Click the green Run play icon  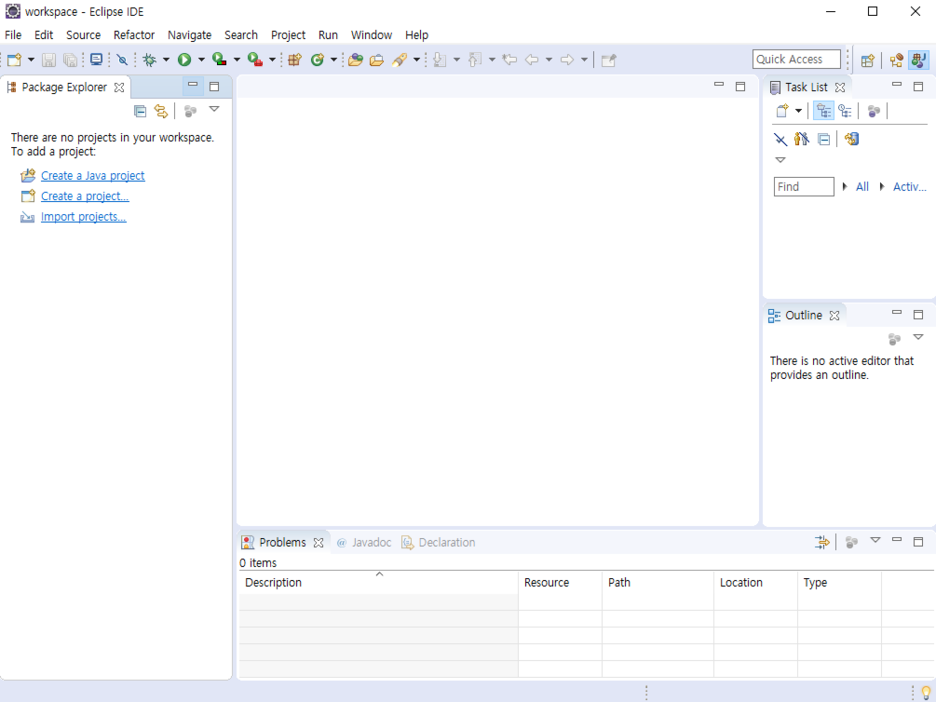[184, 60]
